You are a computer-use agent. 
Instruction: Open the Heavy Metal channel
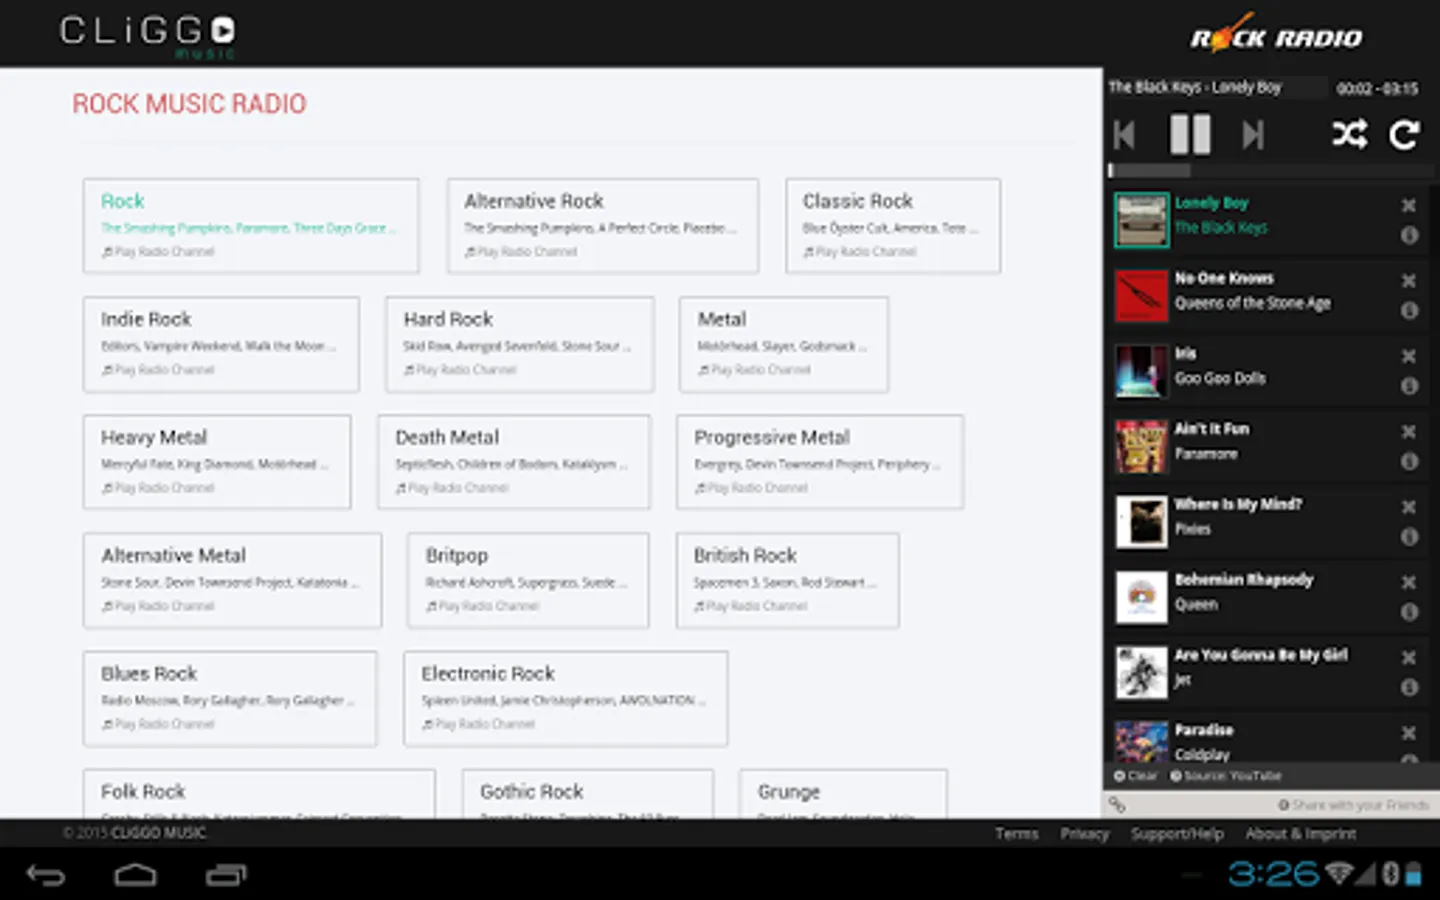pyautogui.click(x=217, y=462)
